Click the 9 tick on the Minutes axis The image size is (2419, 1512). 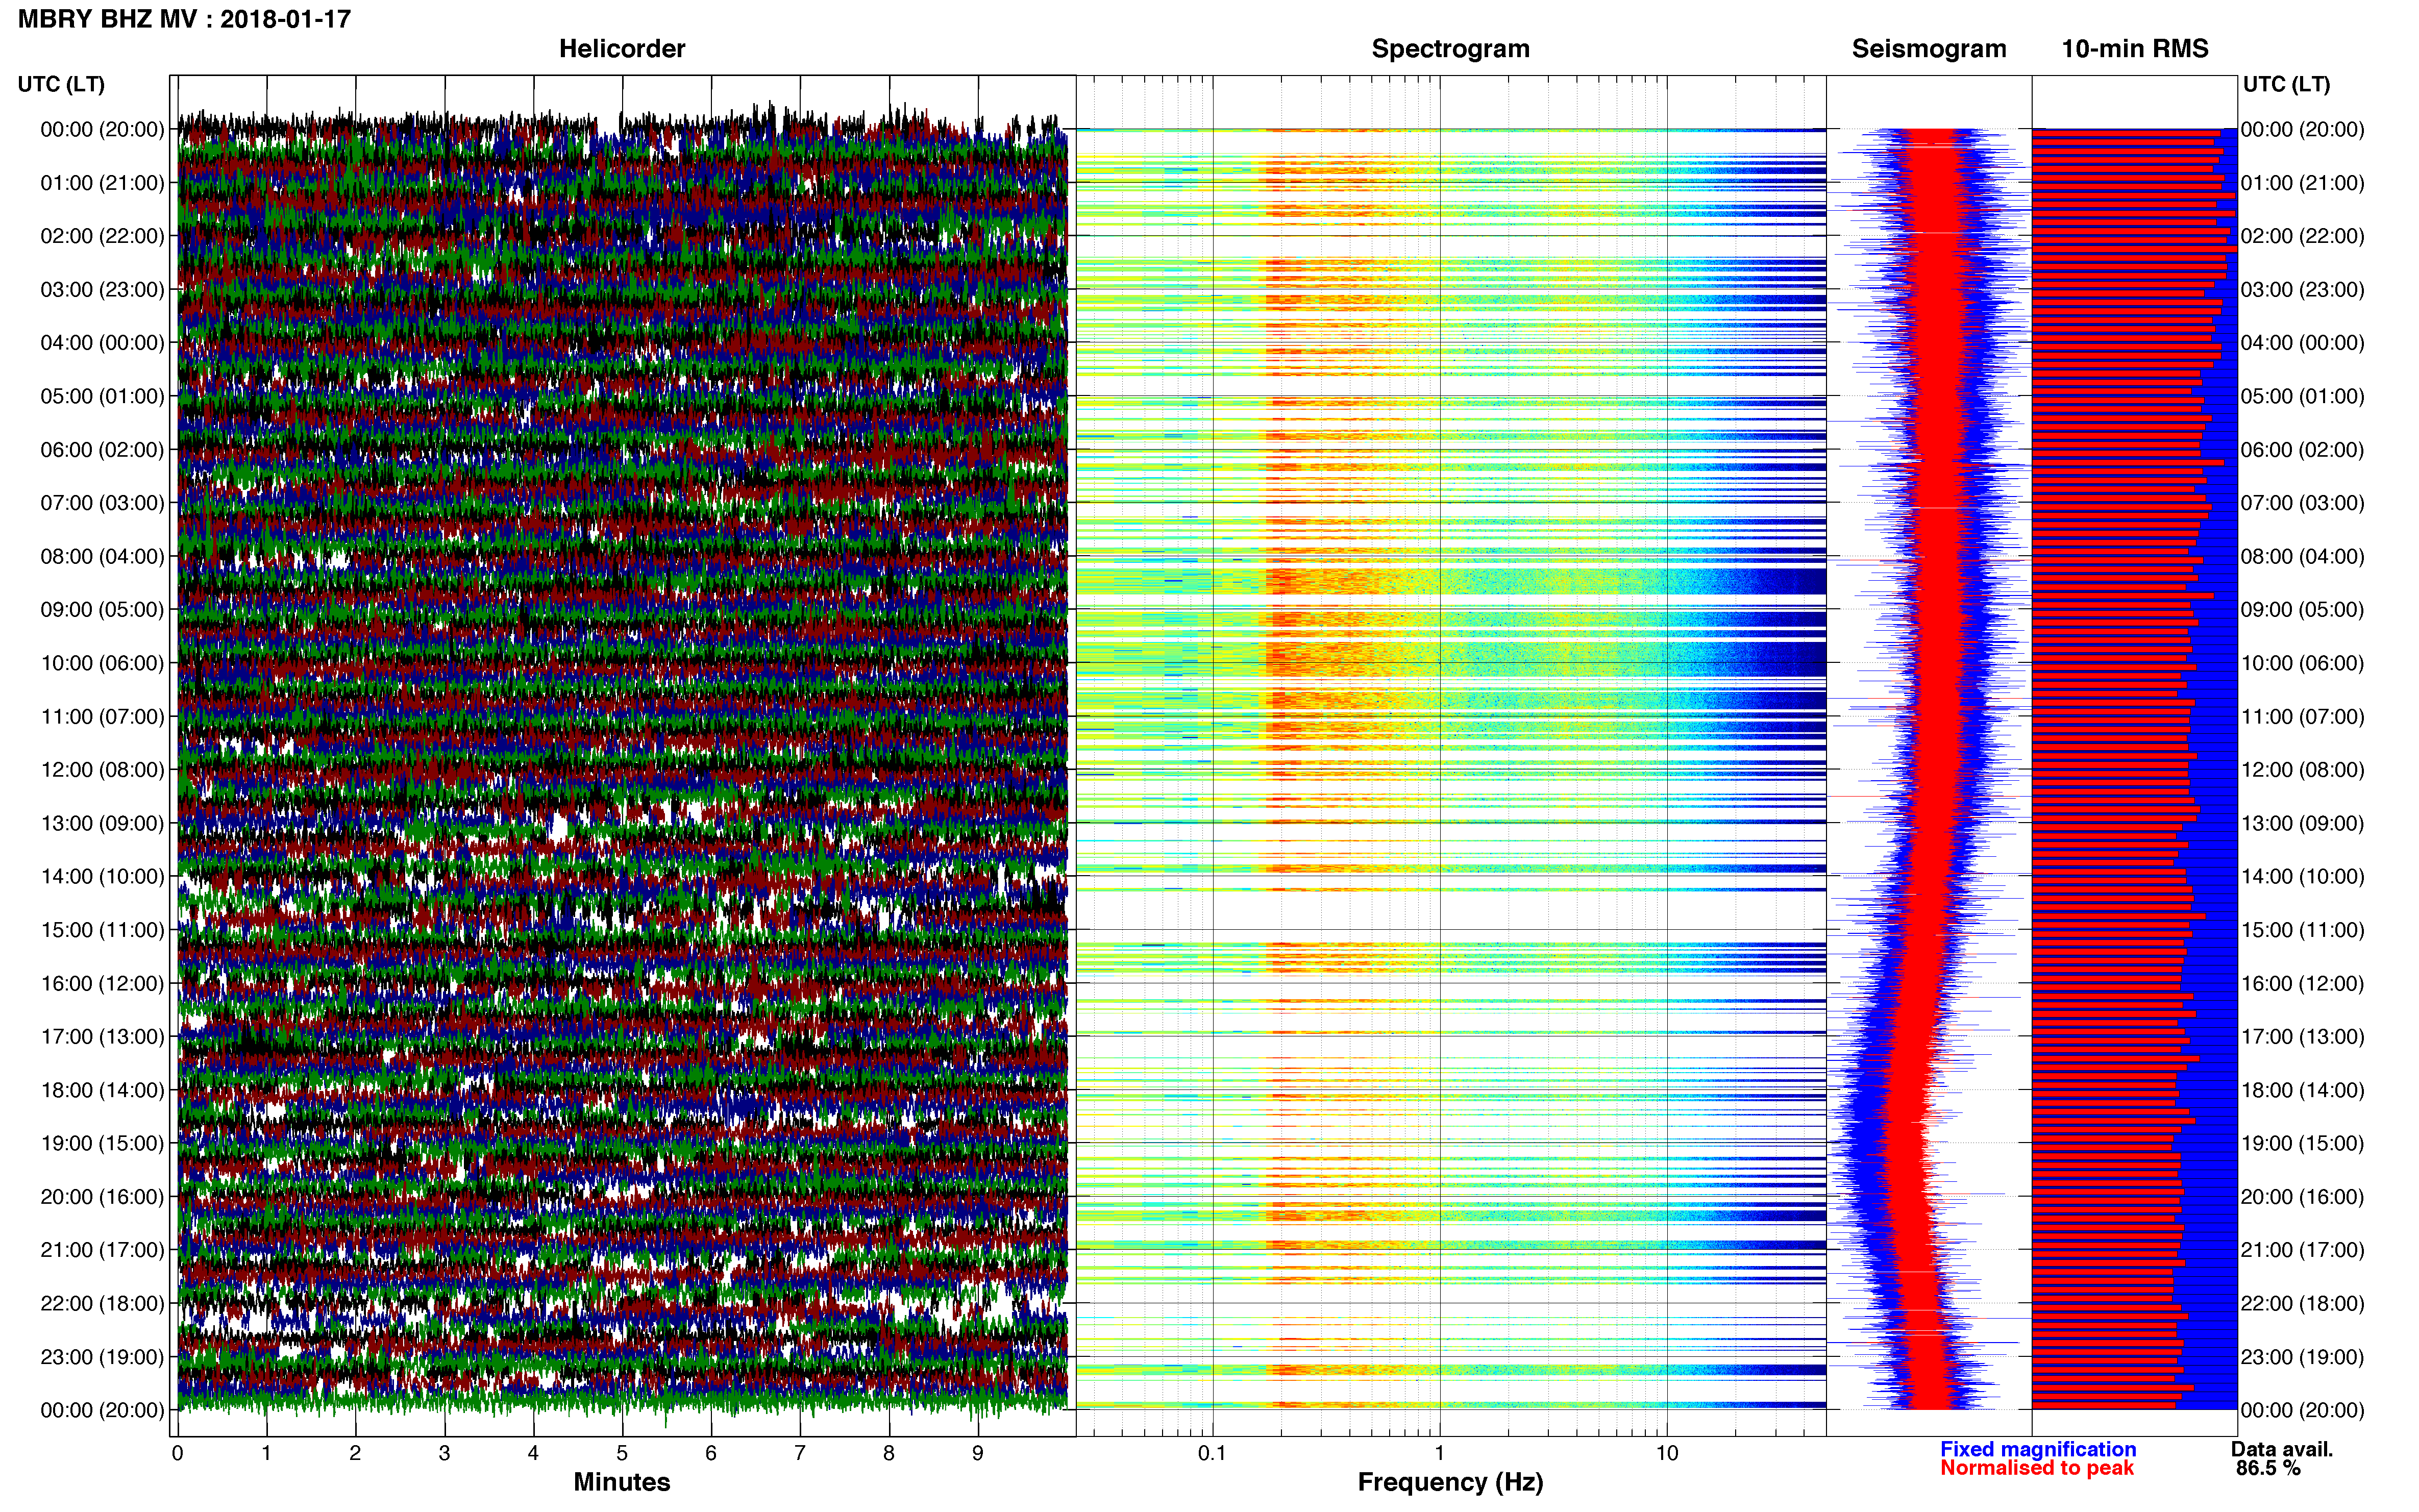978,1453
